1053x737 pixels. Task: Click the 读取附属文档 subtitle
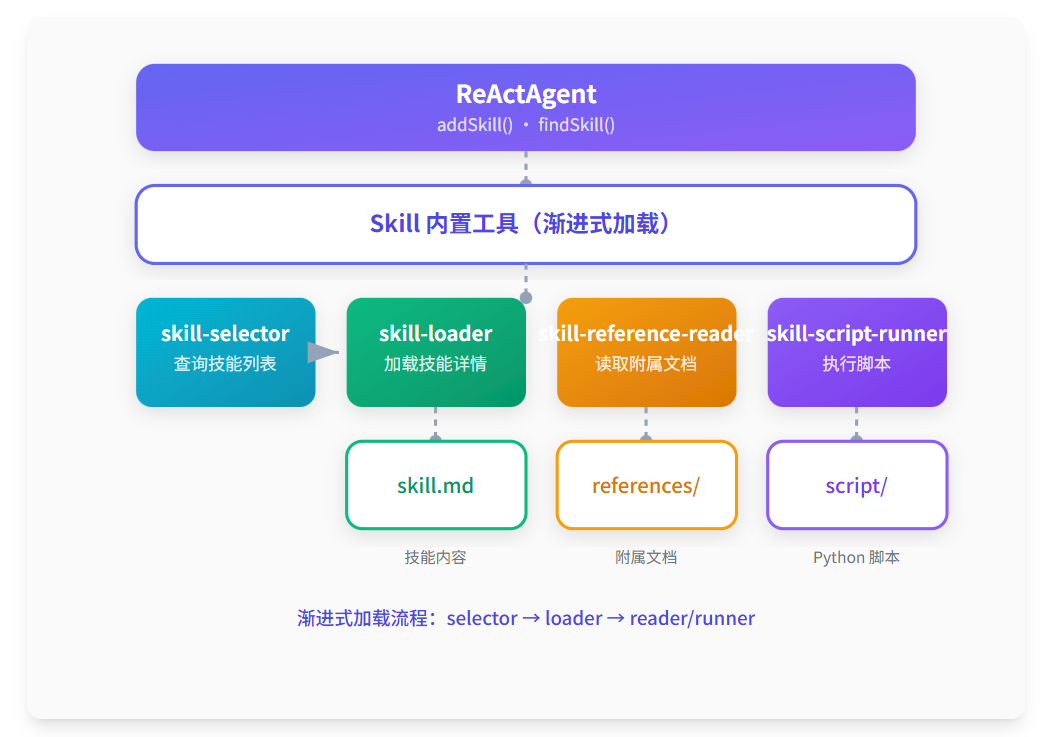tap(646, 364)
